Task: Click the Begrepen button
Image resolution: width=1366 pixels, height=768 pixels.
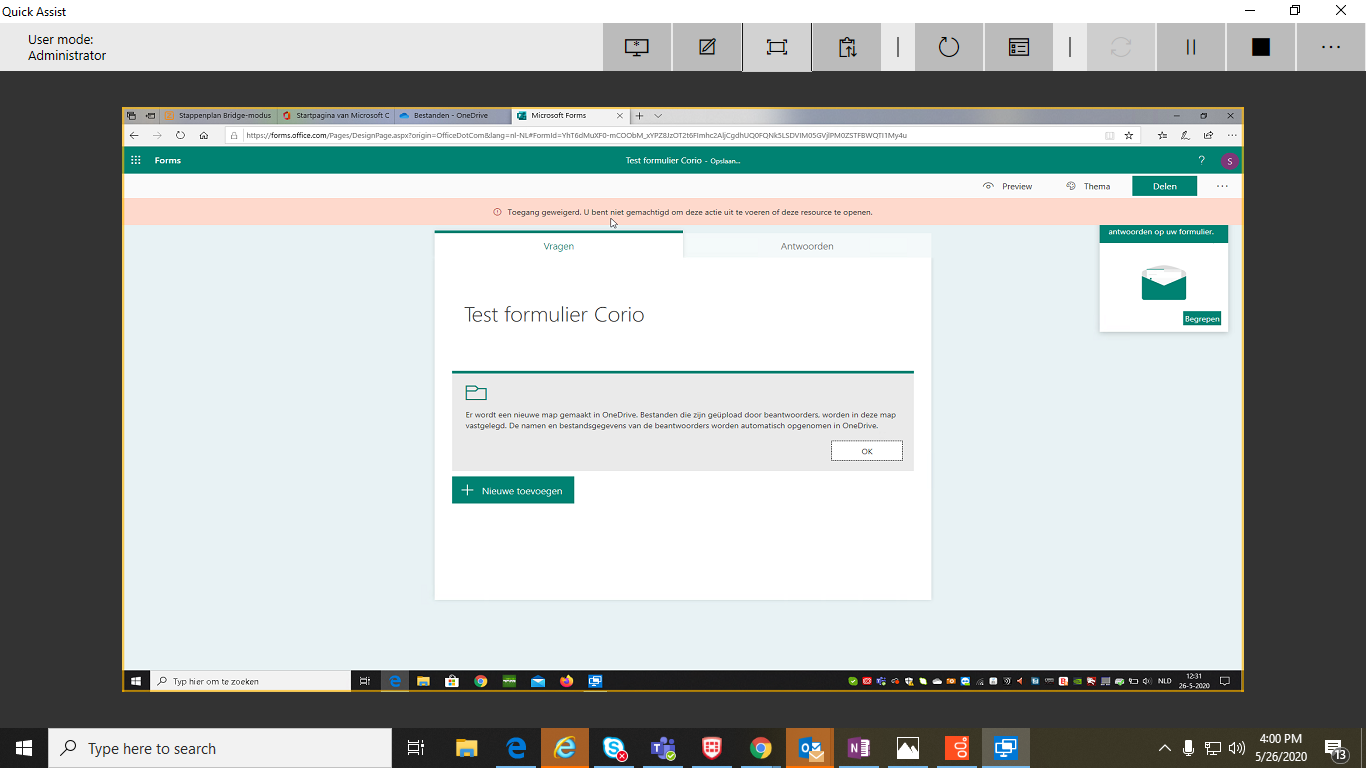Action: [1202, 318]
